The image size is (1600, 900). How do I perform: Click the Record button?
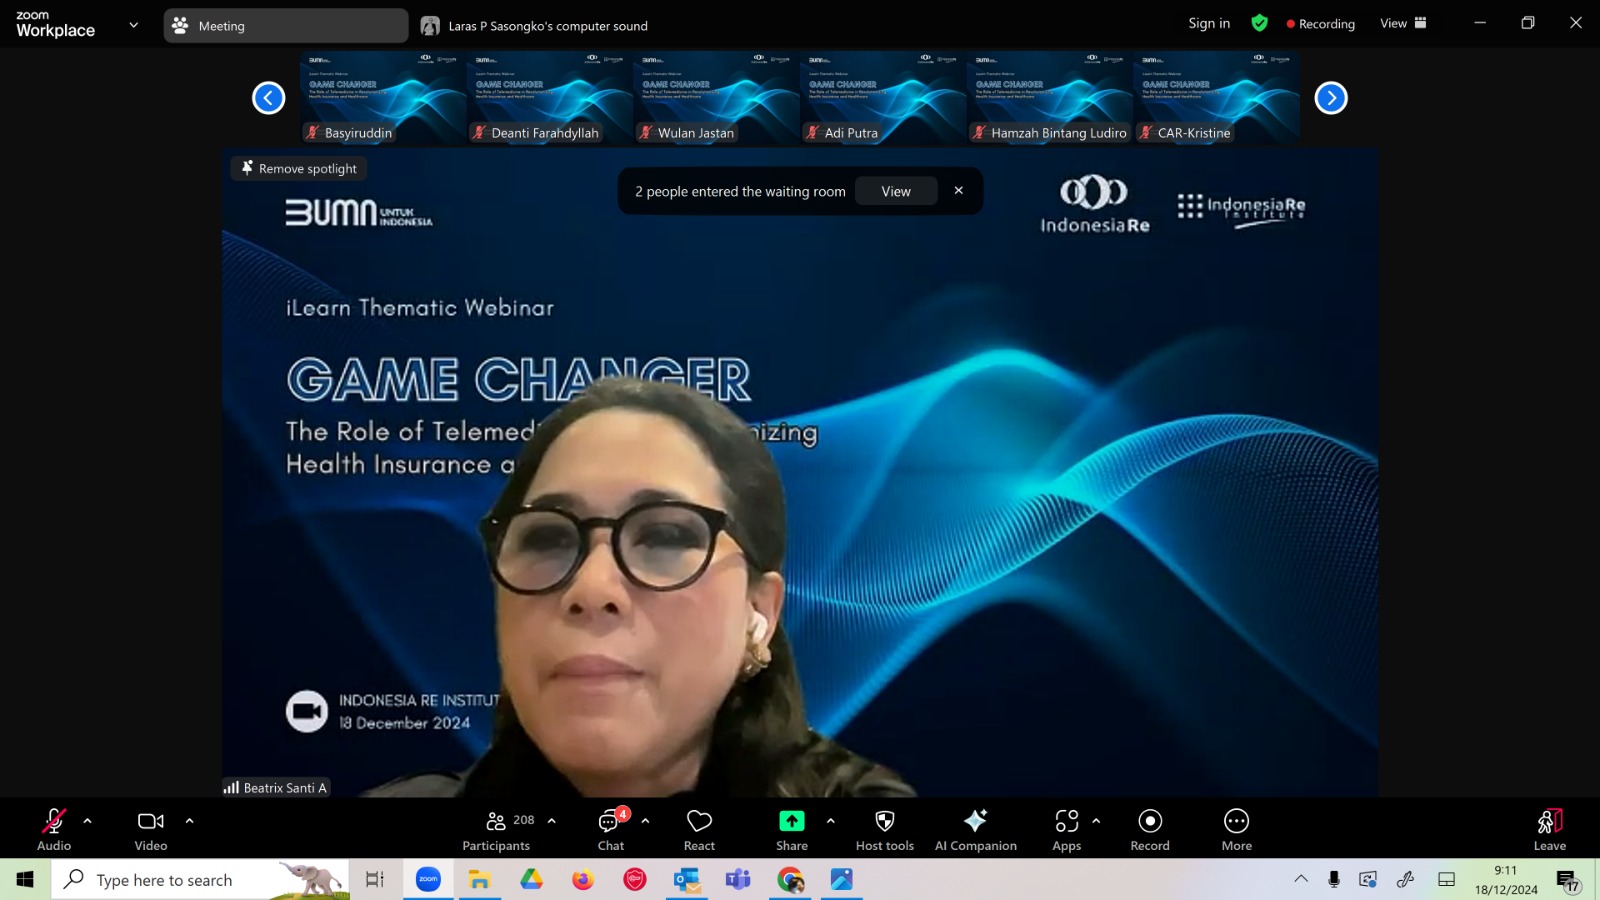point(1150,830)
